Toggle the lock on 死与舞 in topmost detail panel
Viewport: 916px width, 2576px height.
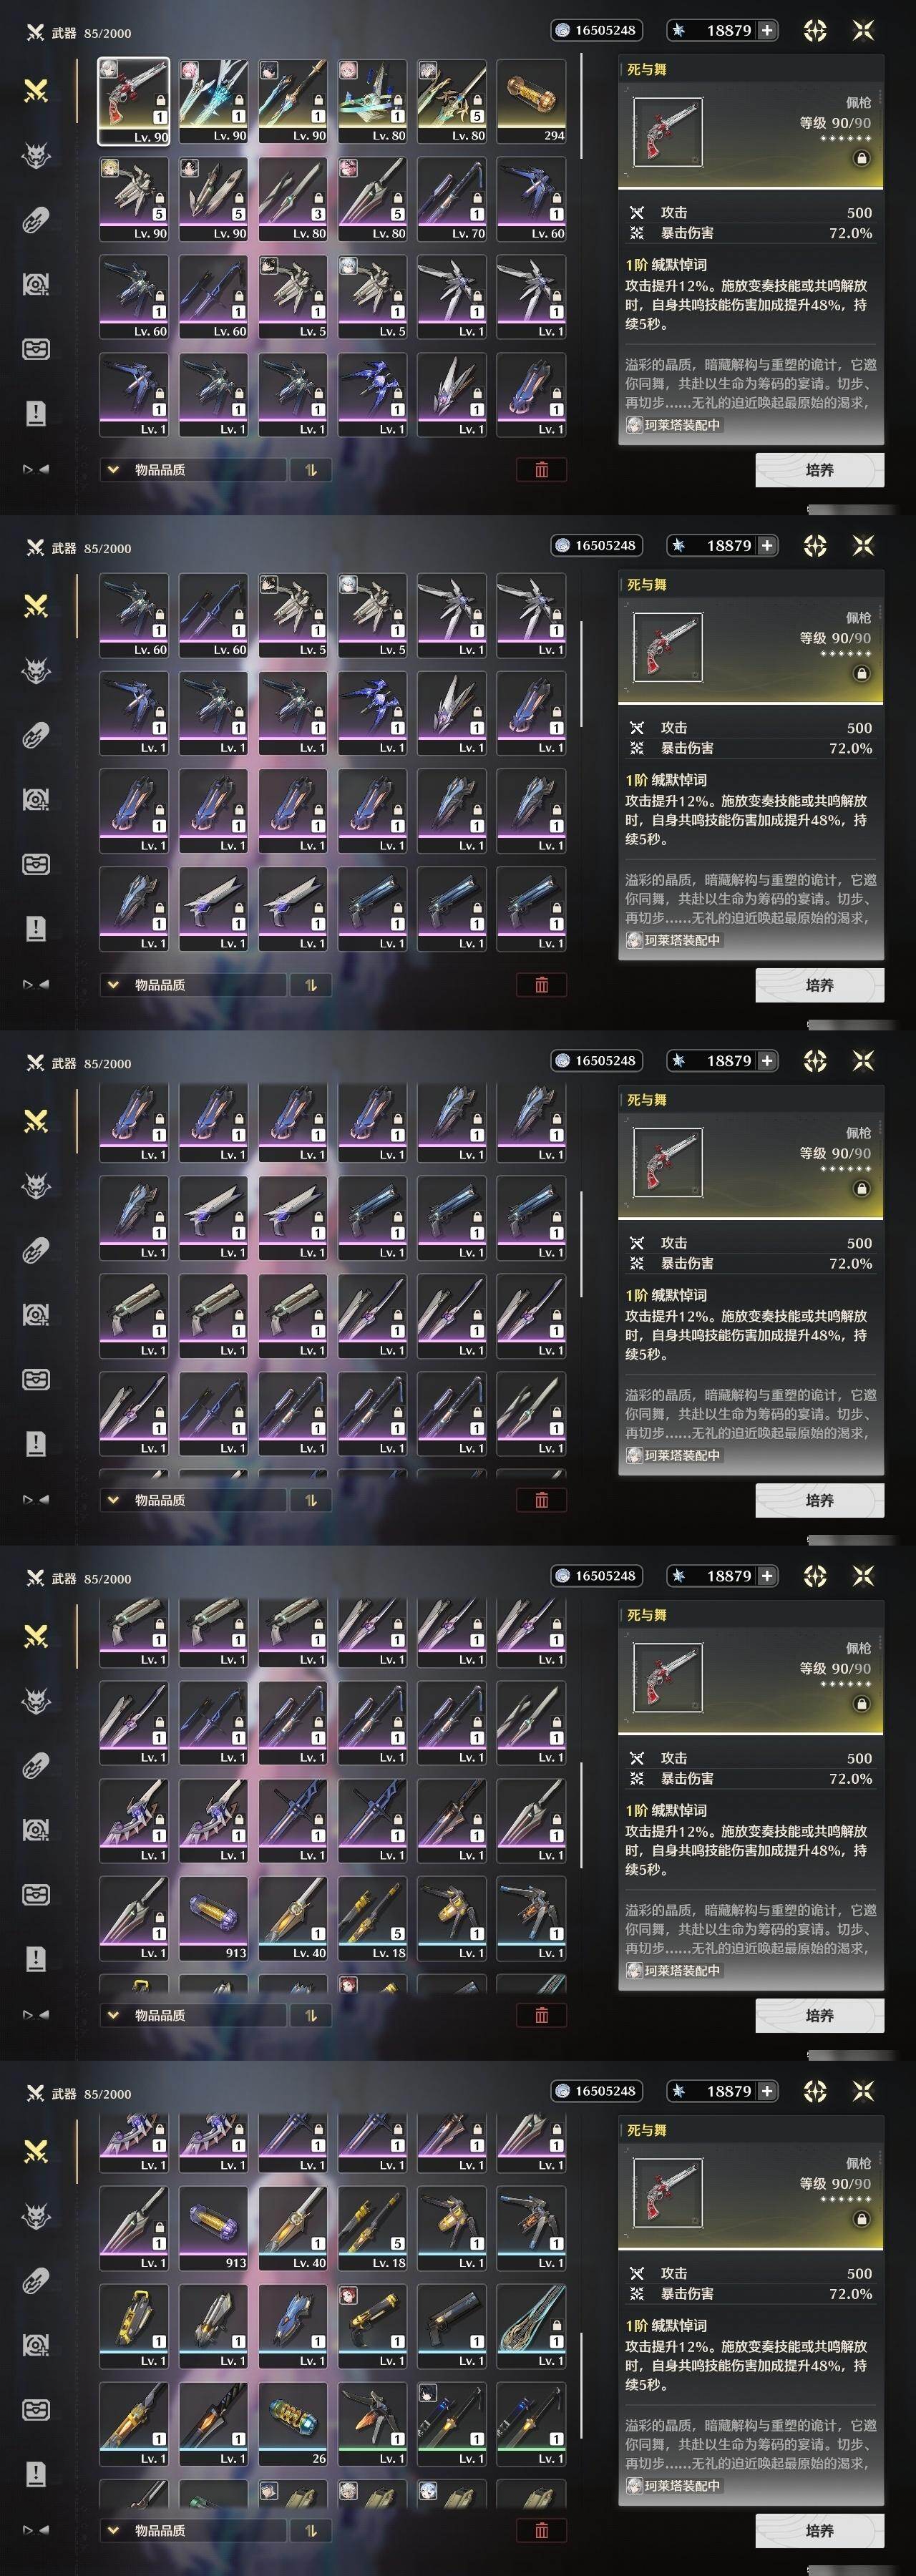coord(861,158)
